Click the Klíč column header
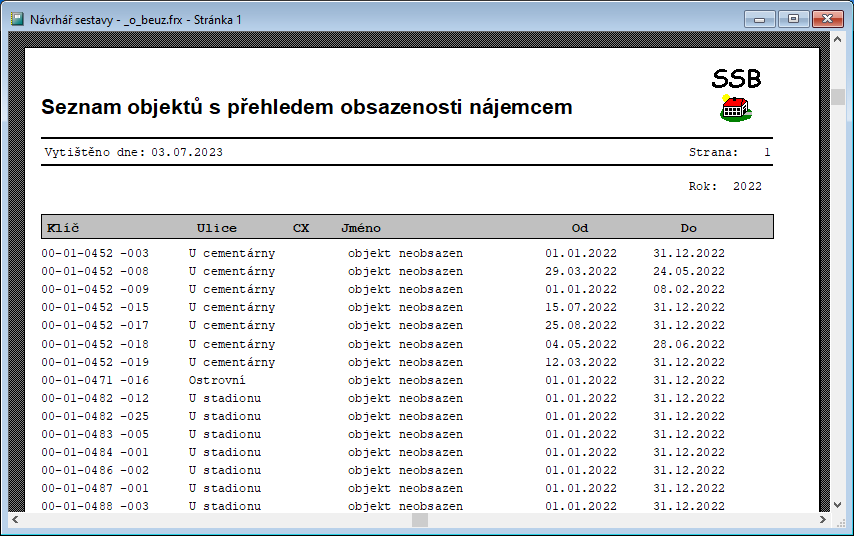 click(x=63, y=228)
